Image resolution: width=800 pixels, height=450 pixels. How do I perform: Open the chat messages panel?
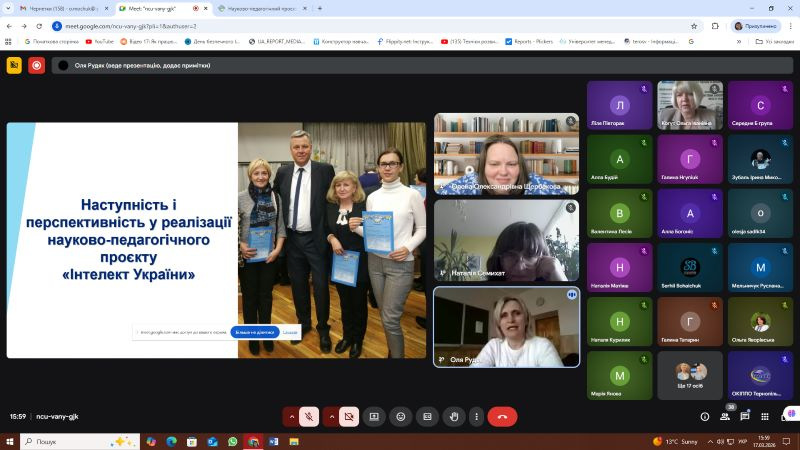coord(746,416)
